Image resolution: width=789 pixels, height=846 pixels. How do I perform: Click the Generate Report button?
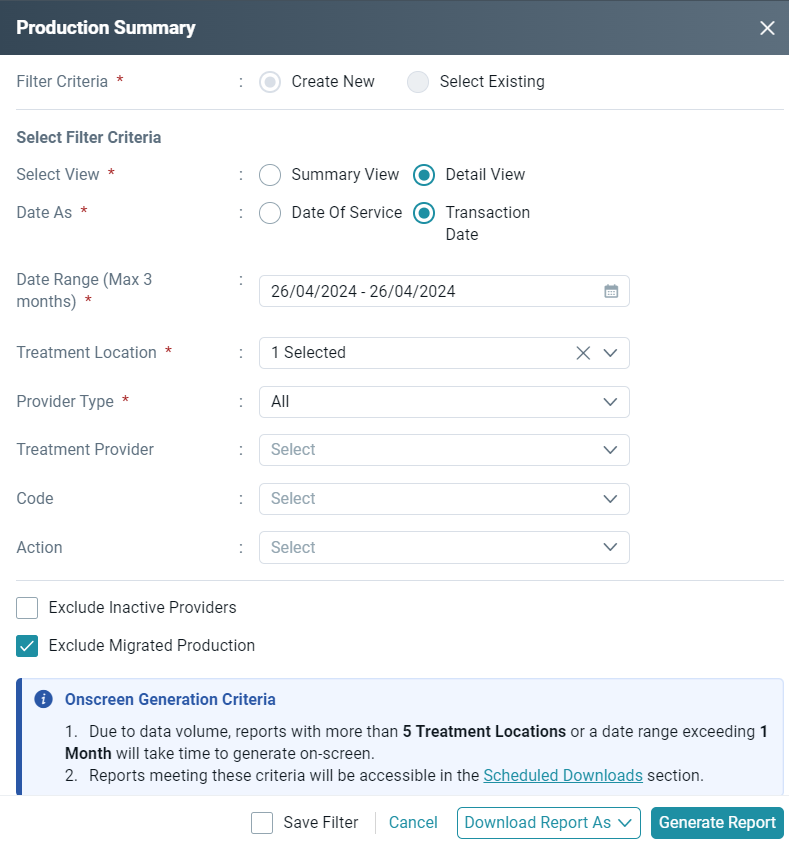717,823
